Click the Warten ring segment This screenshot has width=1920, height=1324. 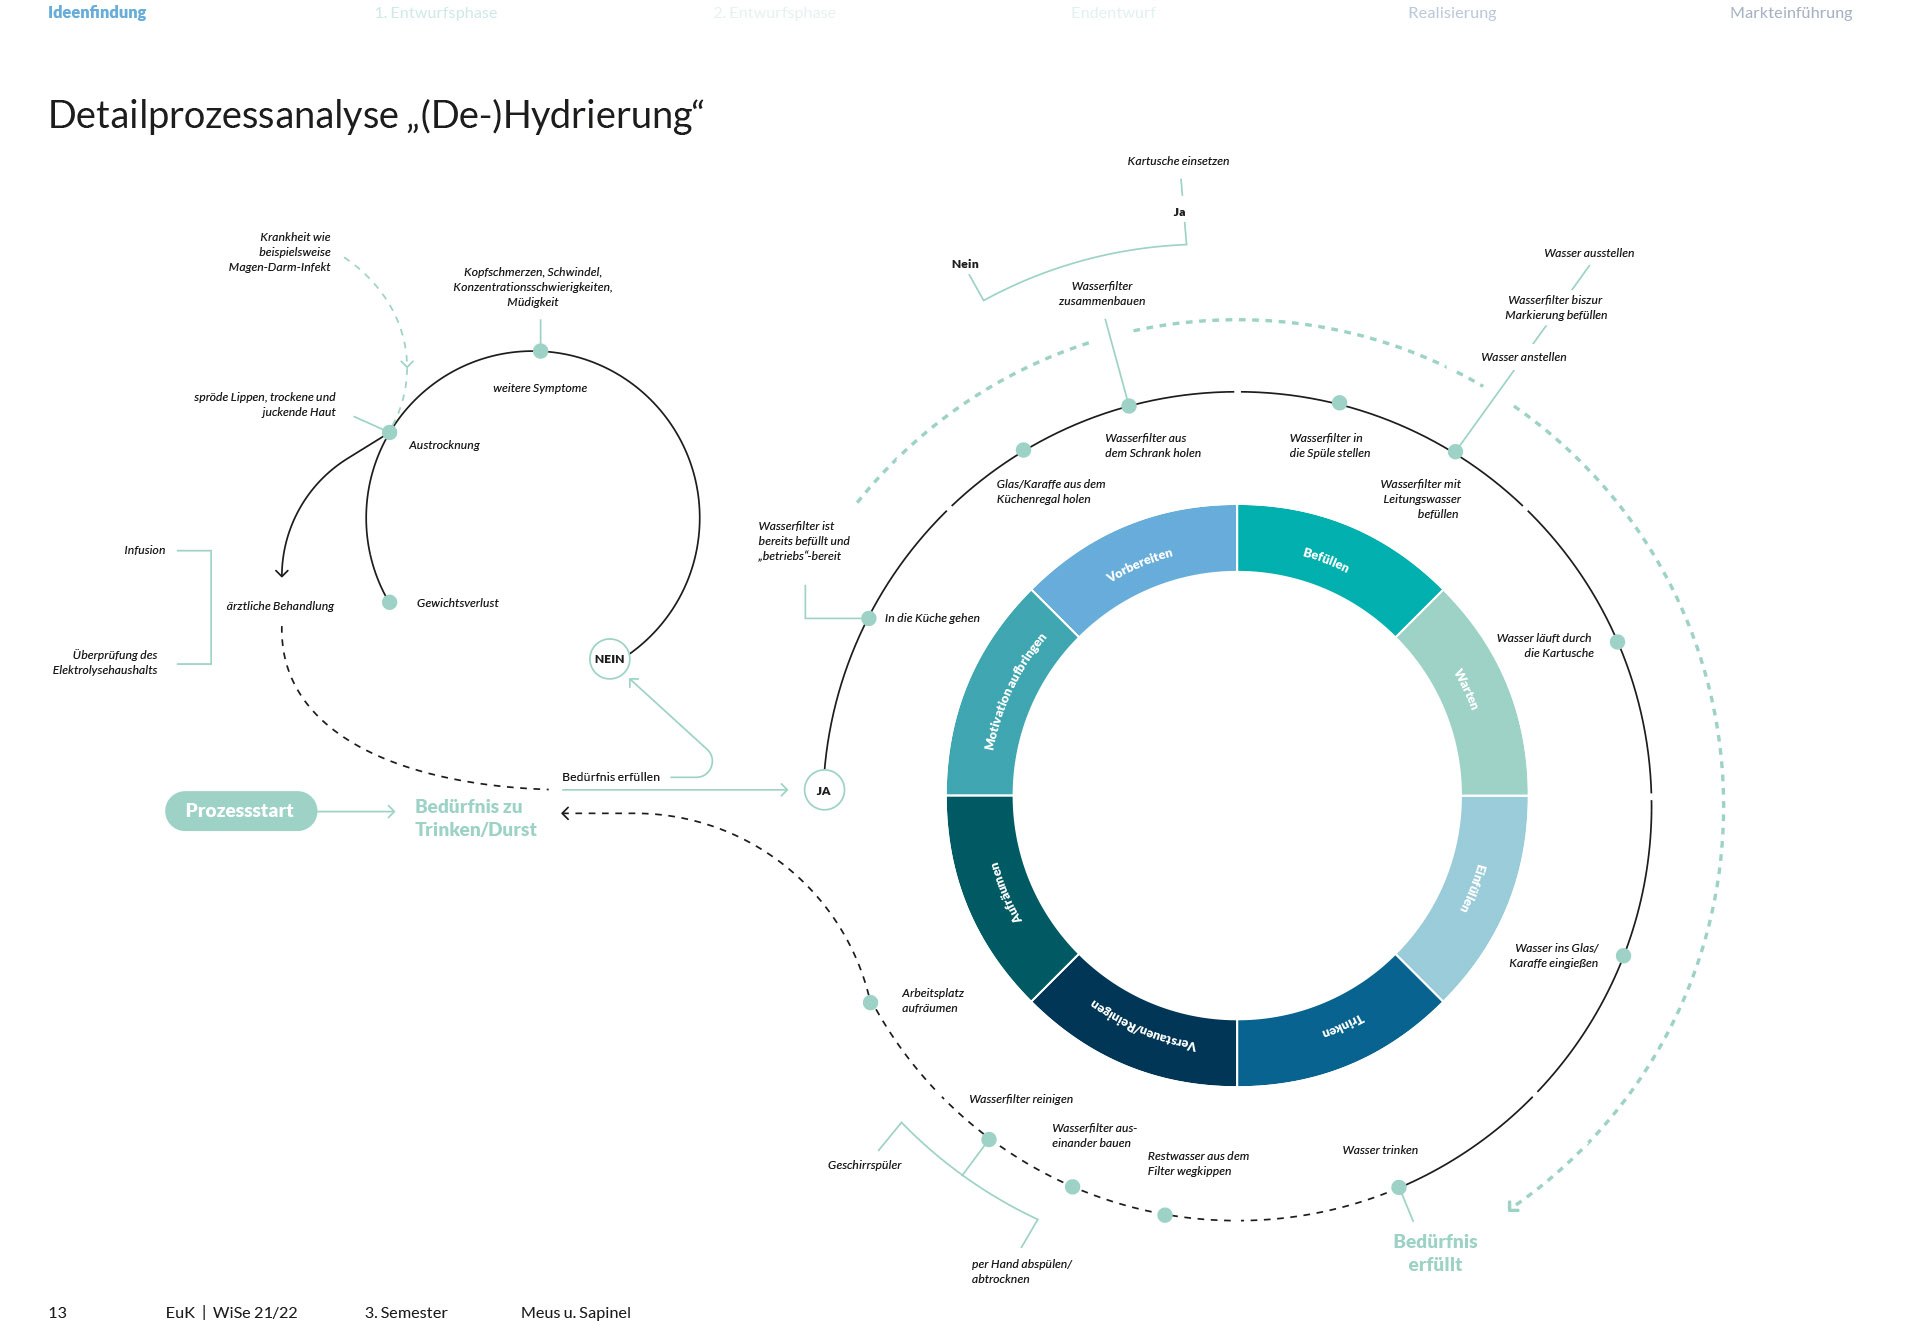tap(1467, 690)
